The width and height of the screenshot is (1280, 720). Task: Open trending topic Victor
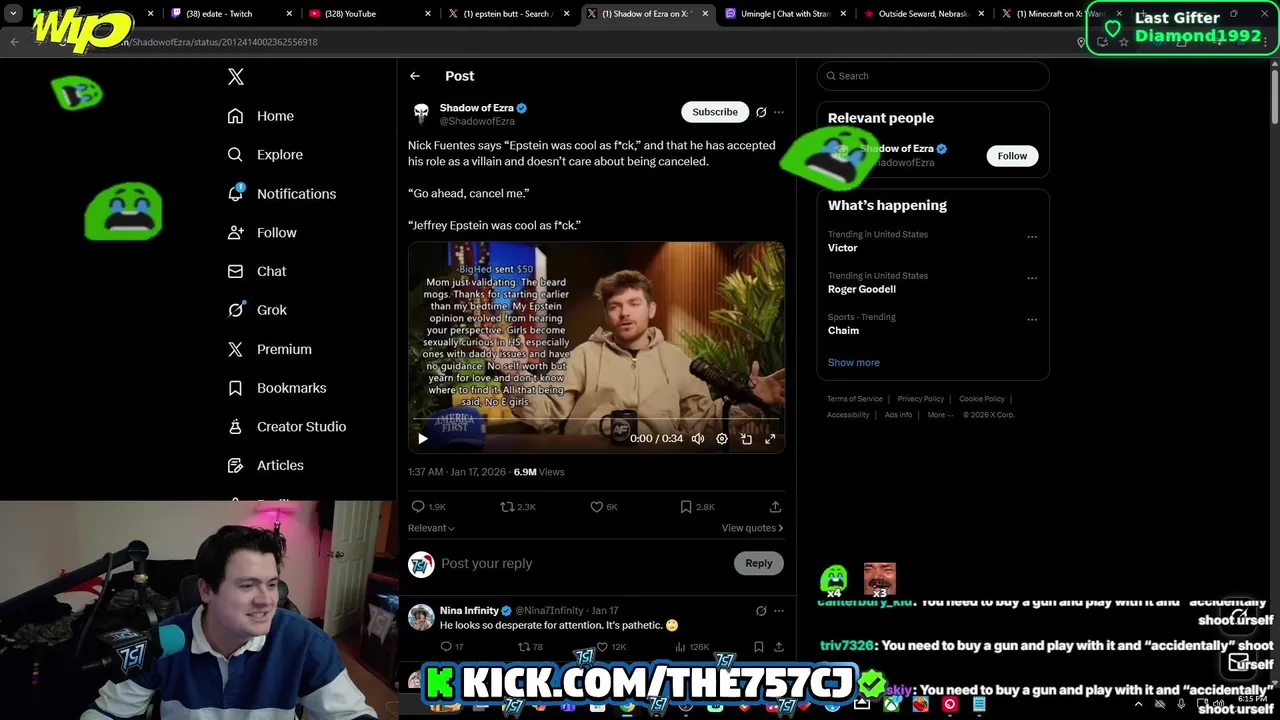[x=842, y=248]
